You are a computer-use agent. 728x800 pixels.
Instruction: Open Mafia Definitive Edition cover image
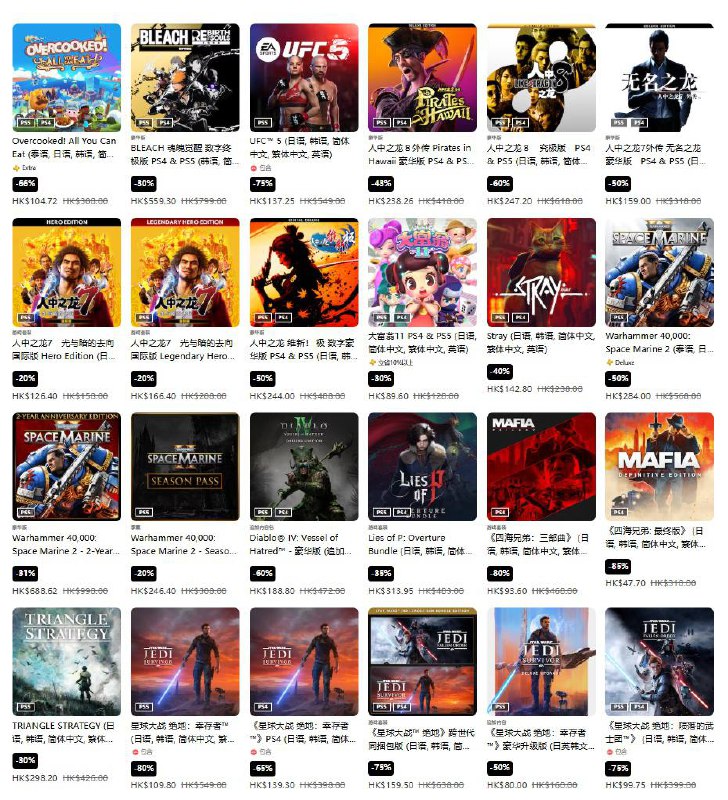[x=660, y=467]
